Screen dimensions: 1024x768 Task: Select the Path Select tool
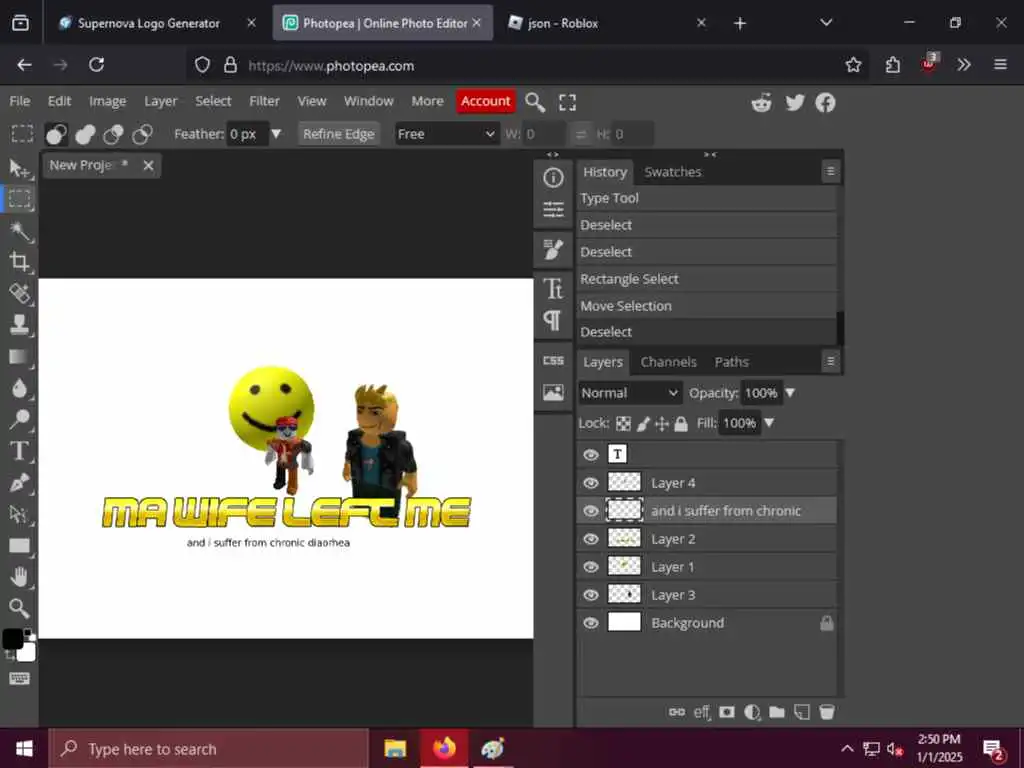(x=20, y=514)
